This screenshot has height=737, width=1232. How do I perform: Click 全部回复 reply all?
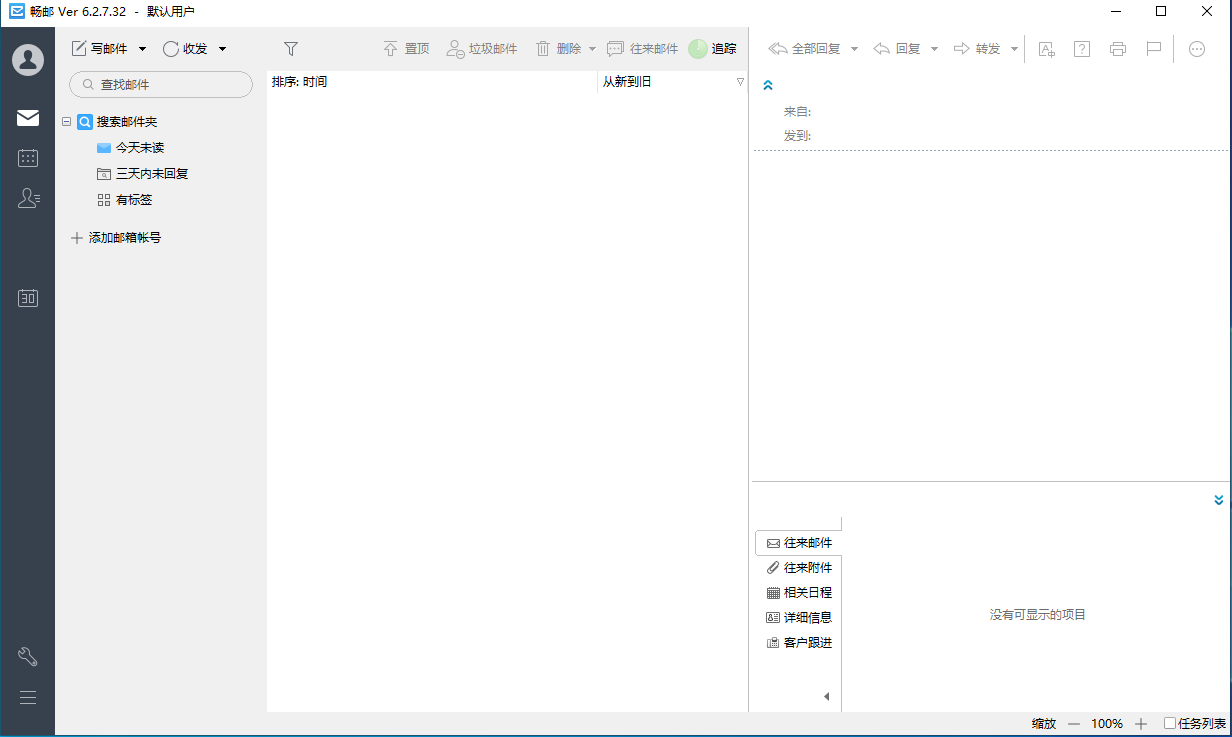click(804, 48)
